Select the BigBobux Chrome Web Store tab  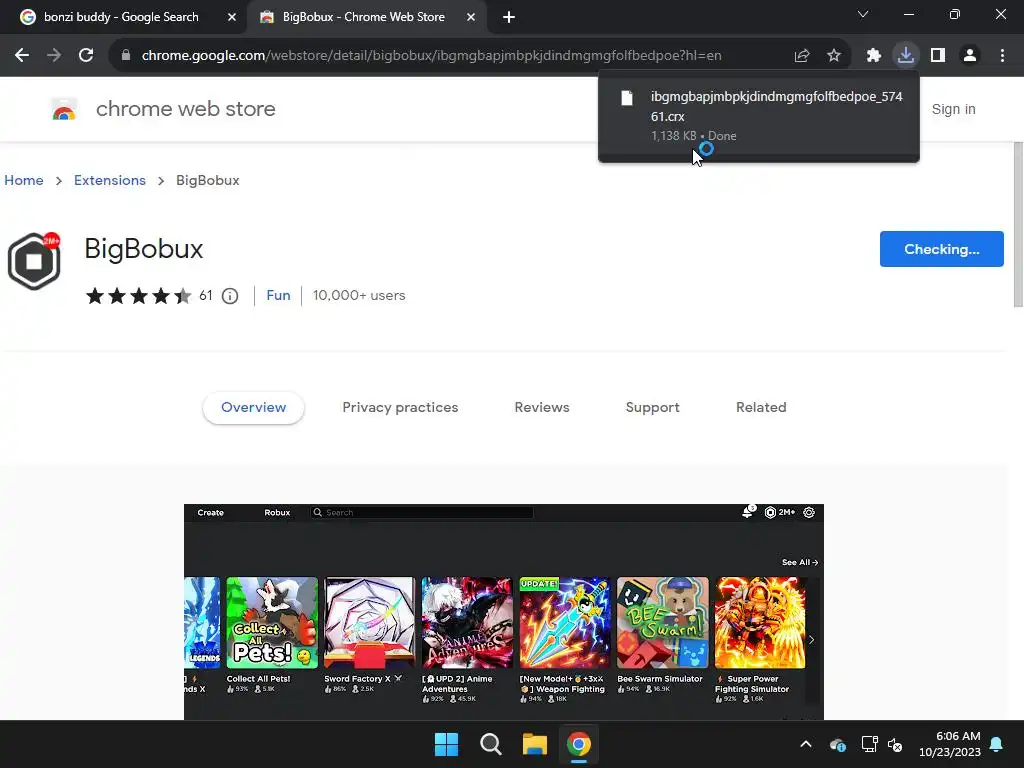(363, 17)
